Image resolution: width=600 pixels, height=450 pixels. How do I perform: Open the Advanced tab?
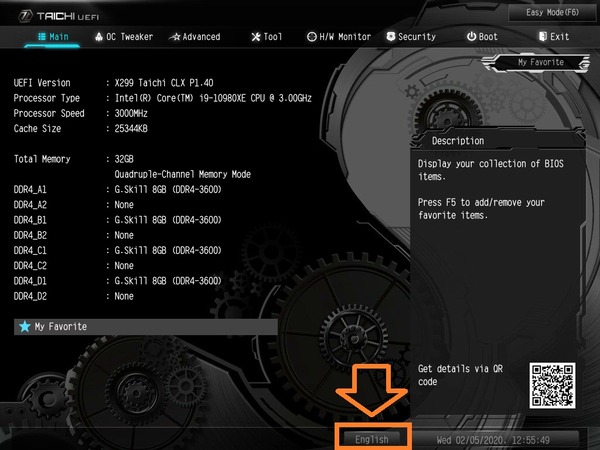[195, 37]
